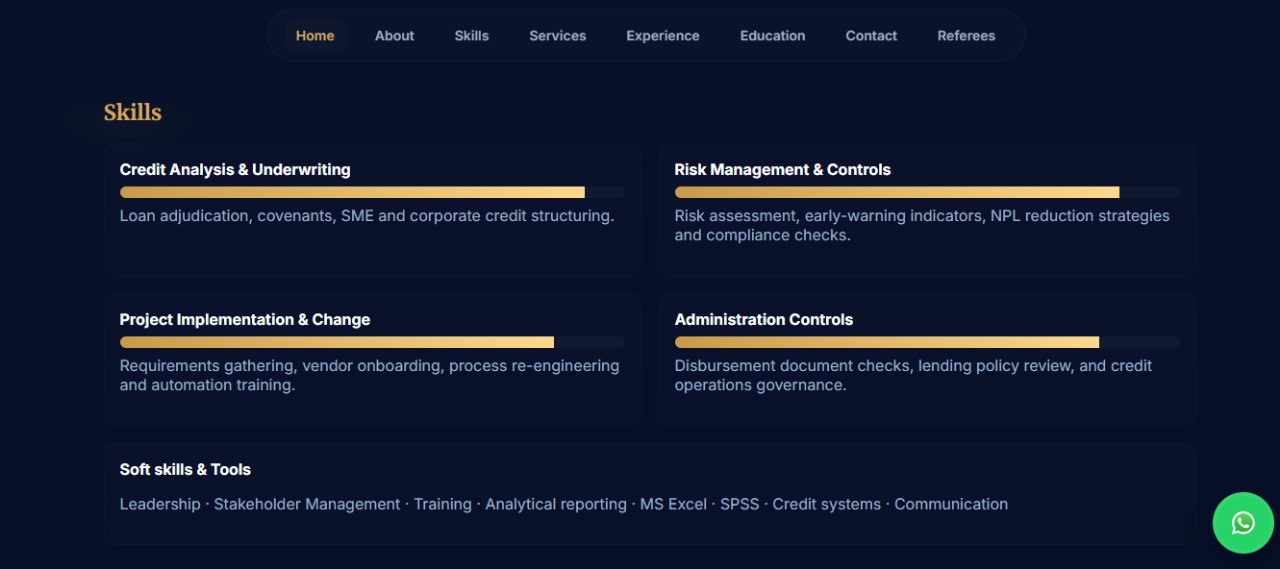
Task: Open the WhatsApp chat floating button
Action: pos(1243,523)
